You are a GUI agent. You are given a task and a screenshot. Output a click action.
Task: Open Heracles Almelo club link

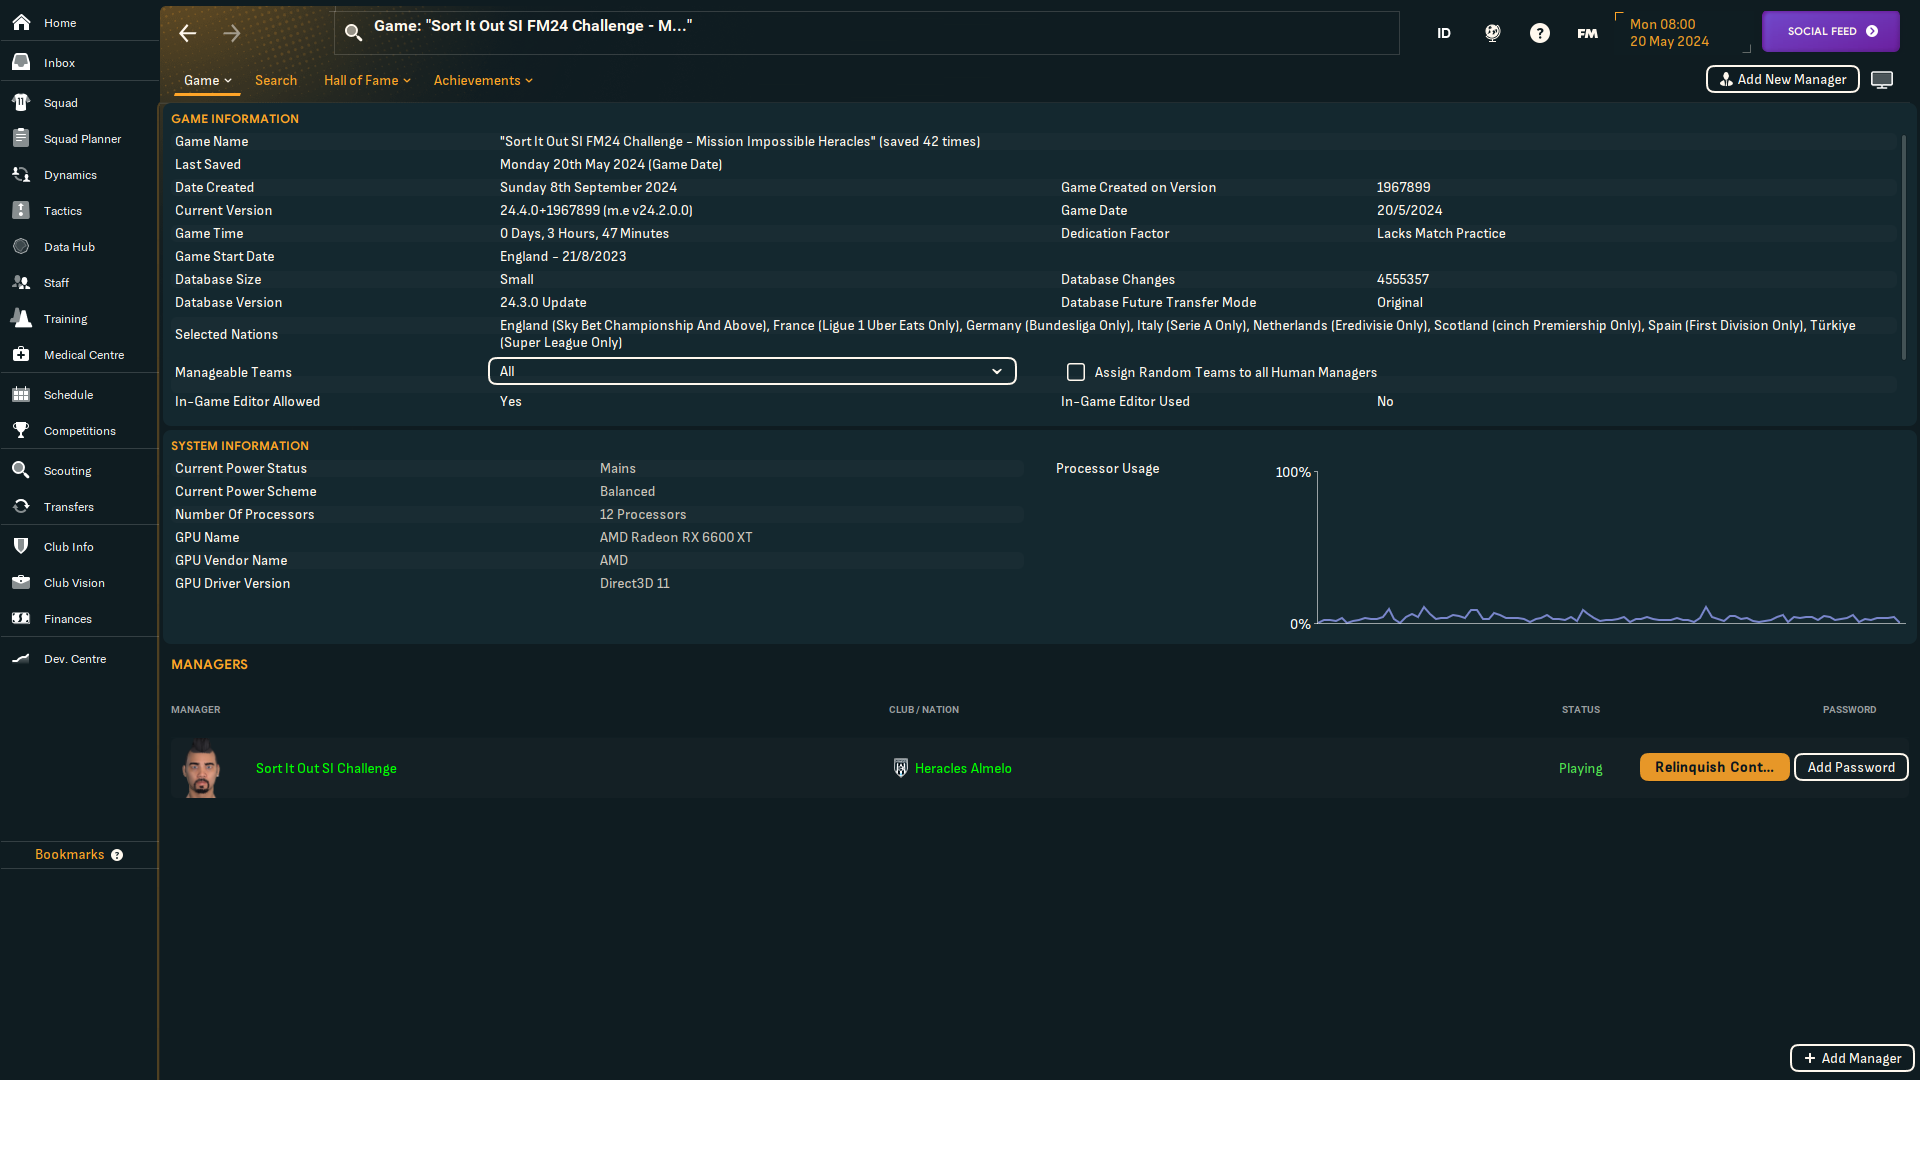(963, 768)
